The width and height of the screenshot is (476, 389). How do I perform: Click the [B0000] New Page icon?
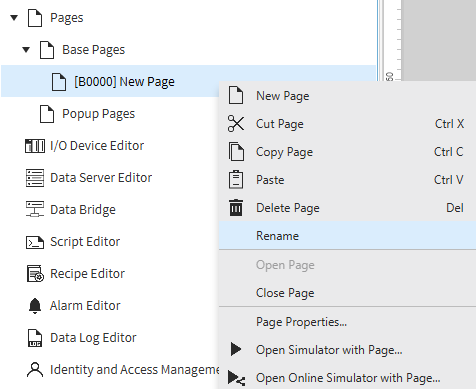pos(59,82)
